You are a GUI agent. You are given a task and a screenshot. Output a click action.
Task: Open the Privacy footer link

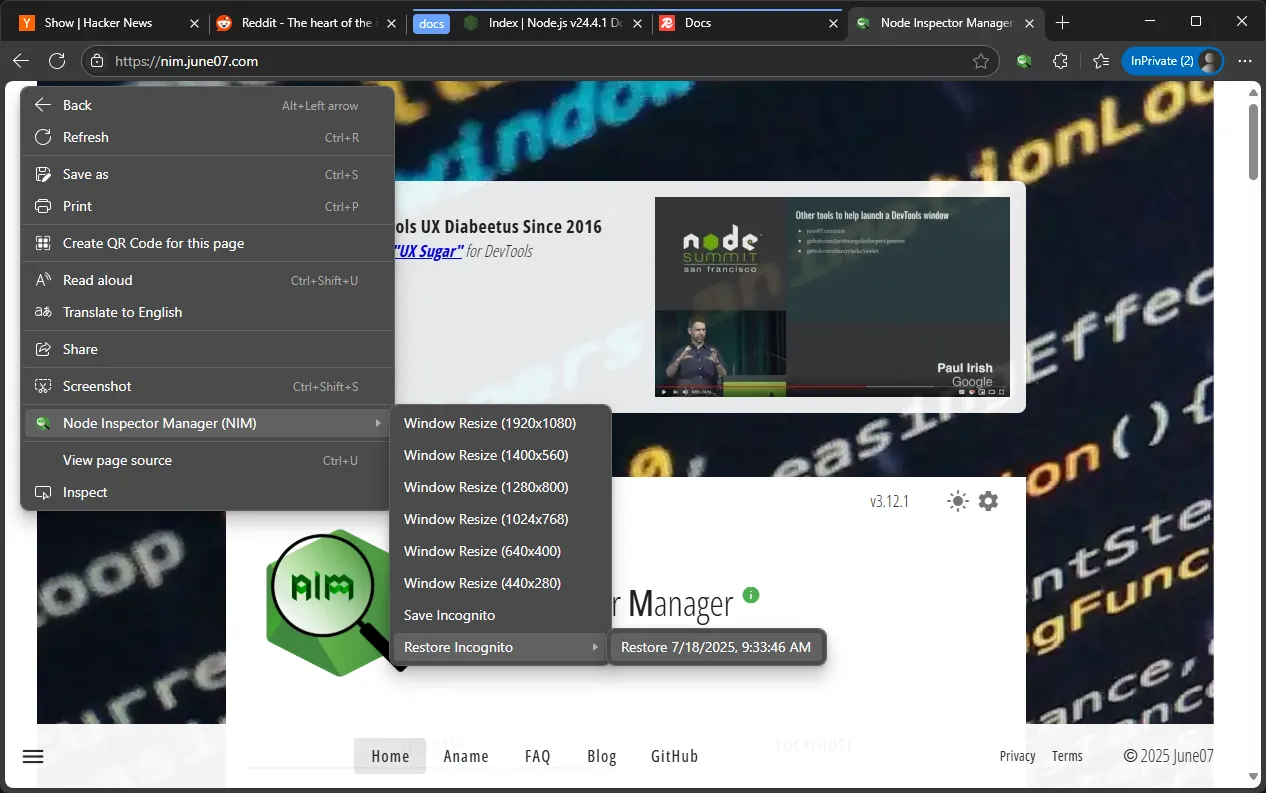click(1017, 756)
